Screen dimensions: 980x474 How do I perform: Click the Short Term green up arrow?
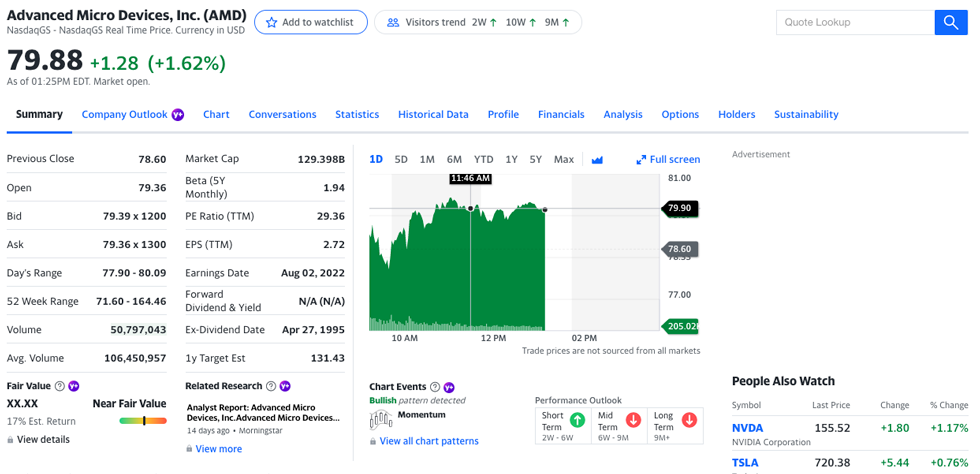pos(578,420)
